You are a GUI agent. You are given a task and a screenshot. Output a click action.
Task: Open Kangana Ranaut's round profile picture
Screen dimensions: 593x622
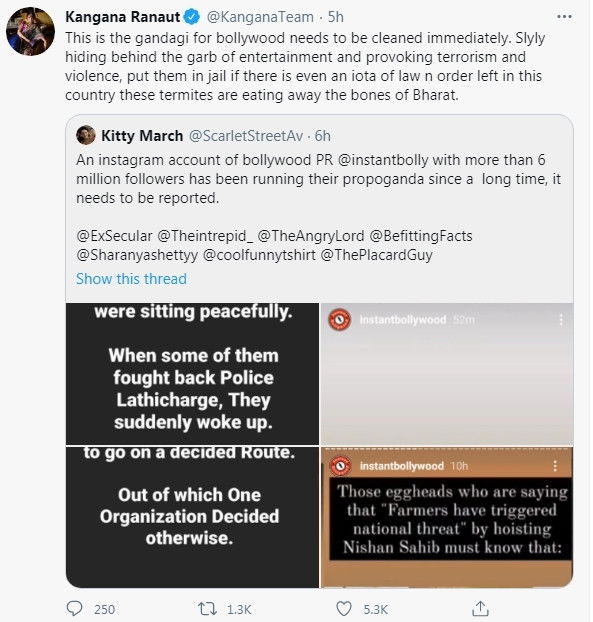(31, 31)
